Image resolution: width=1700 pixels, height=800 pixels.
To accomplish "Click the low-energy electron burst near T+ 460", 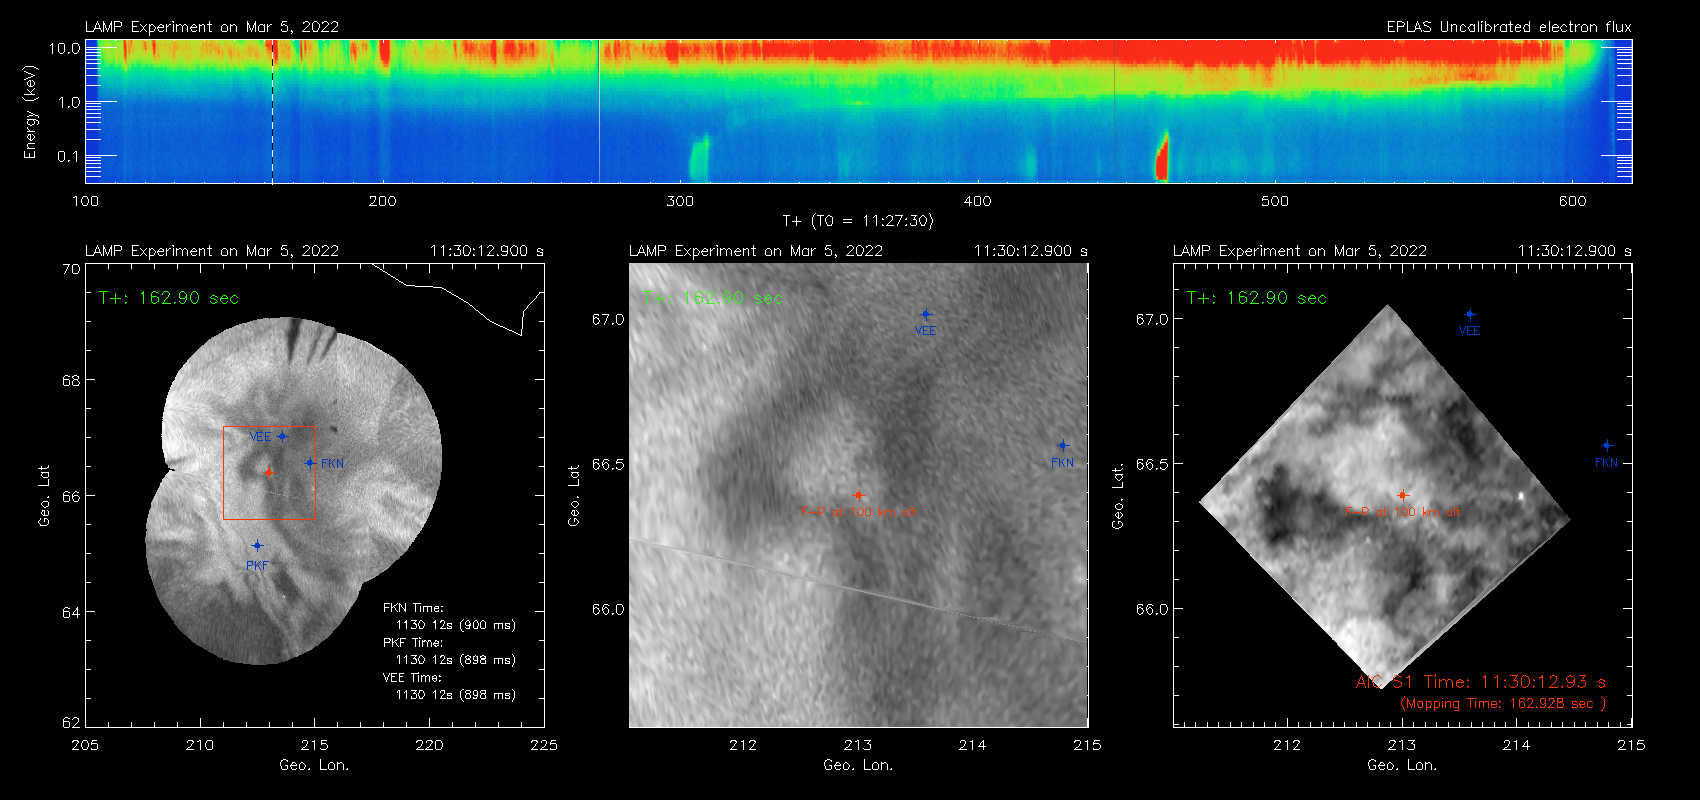I will click(x=1162, y=157).
